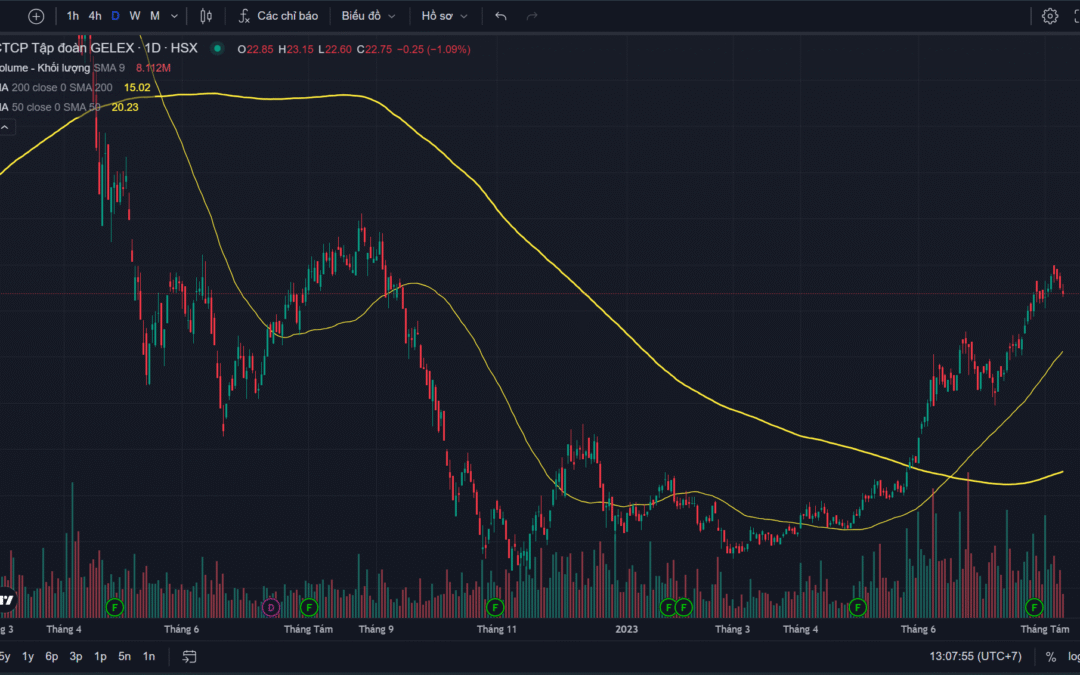Collapse the indicator legend chevron

tap(6, 127)
